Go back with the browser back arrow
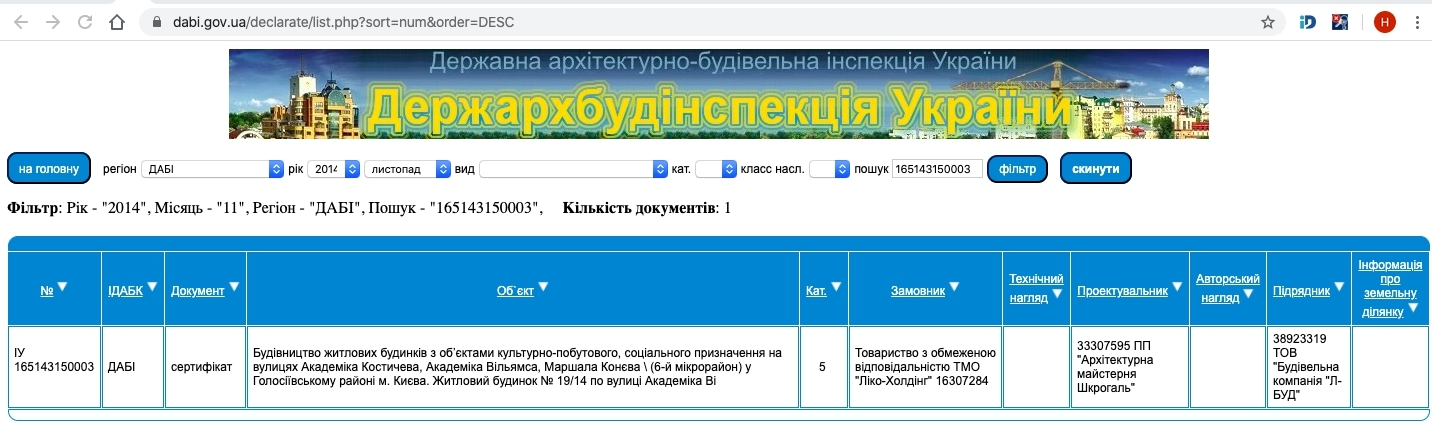 (21, 21)
